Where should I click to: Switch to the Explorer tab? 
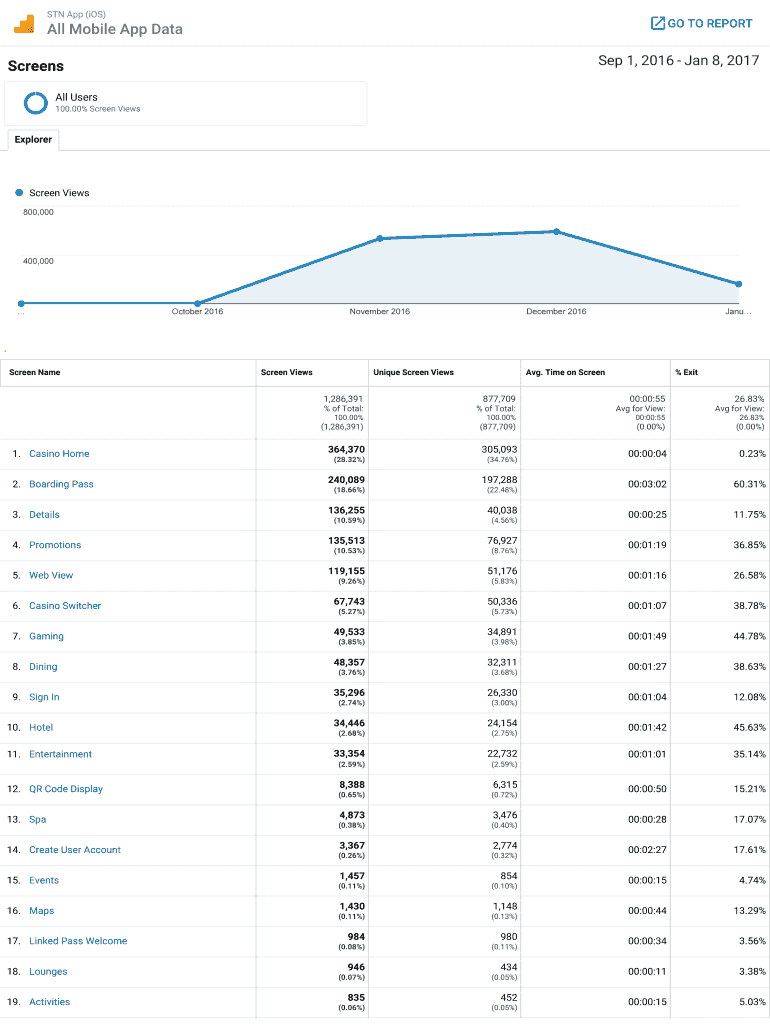pyautogui.click(x=33, y=140)
